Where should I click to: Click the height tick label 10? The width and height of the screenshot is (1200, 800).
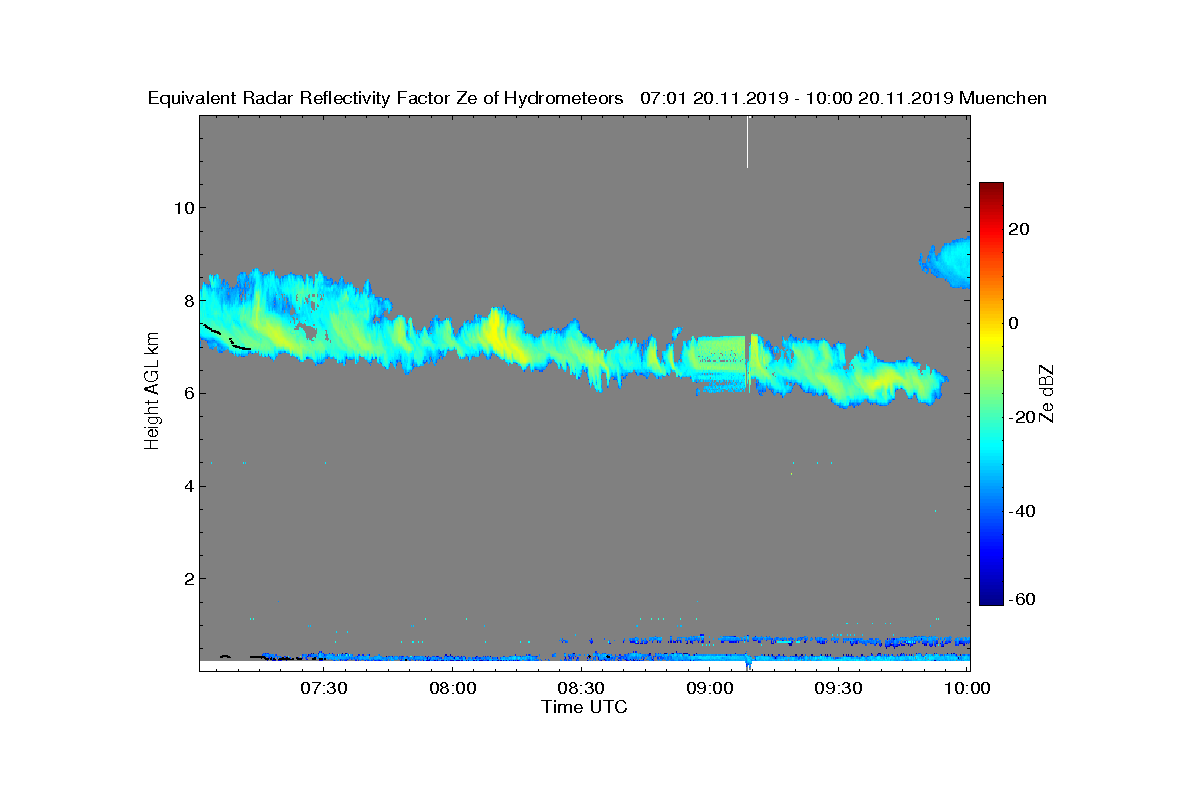tap(182, 208)
